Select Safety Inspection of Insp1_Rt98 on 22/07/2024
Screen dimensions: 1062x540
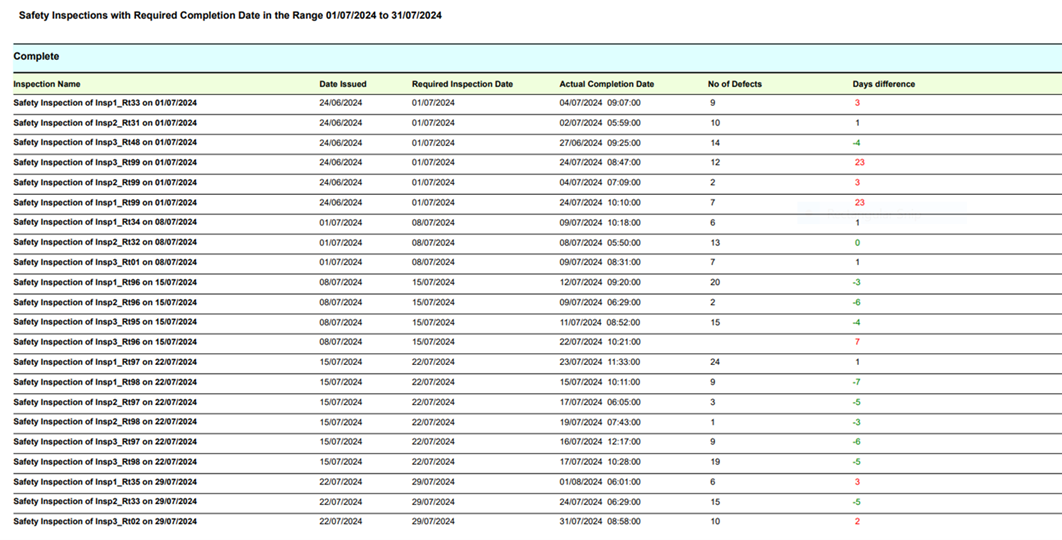[105, 381]
